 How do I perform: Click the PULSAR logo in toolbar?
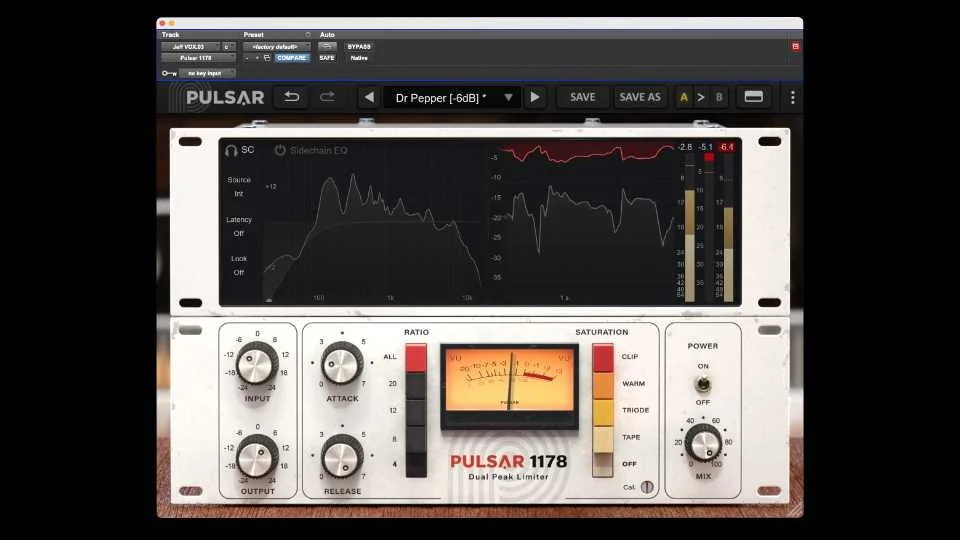pos(225,97)
